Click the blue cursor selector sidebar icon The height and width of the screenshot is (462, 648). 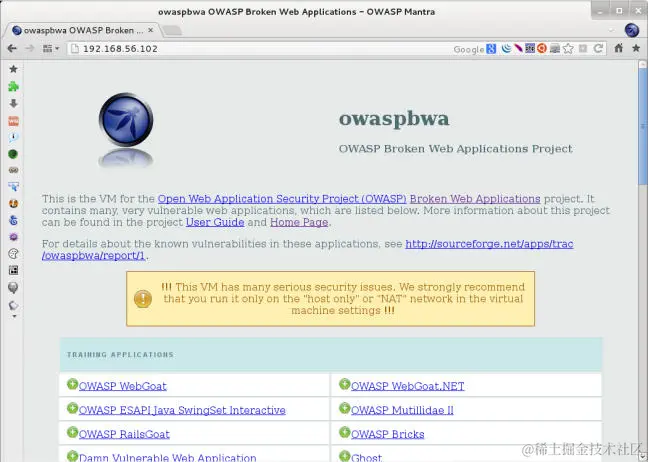[13, 187]
